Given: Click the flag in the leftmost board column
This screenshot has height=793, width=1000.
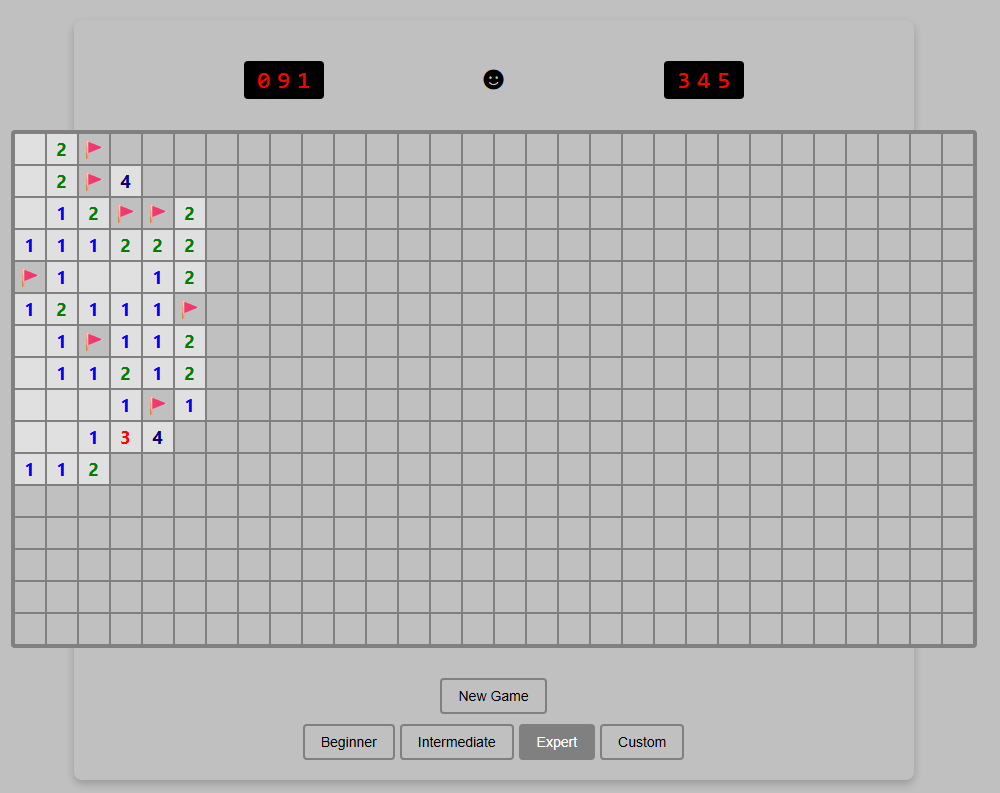Looking at the screenshot, I should [x=29, y=278].
